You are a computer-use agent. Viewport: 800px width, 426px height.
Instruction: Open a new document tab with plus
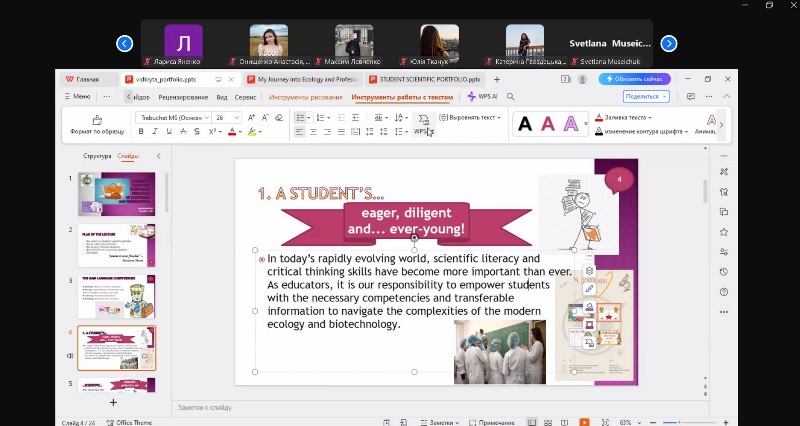pyautogui.click(x=497, y=79)
